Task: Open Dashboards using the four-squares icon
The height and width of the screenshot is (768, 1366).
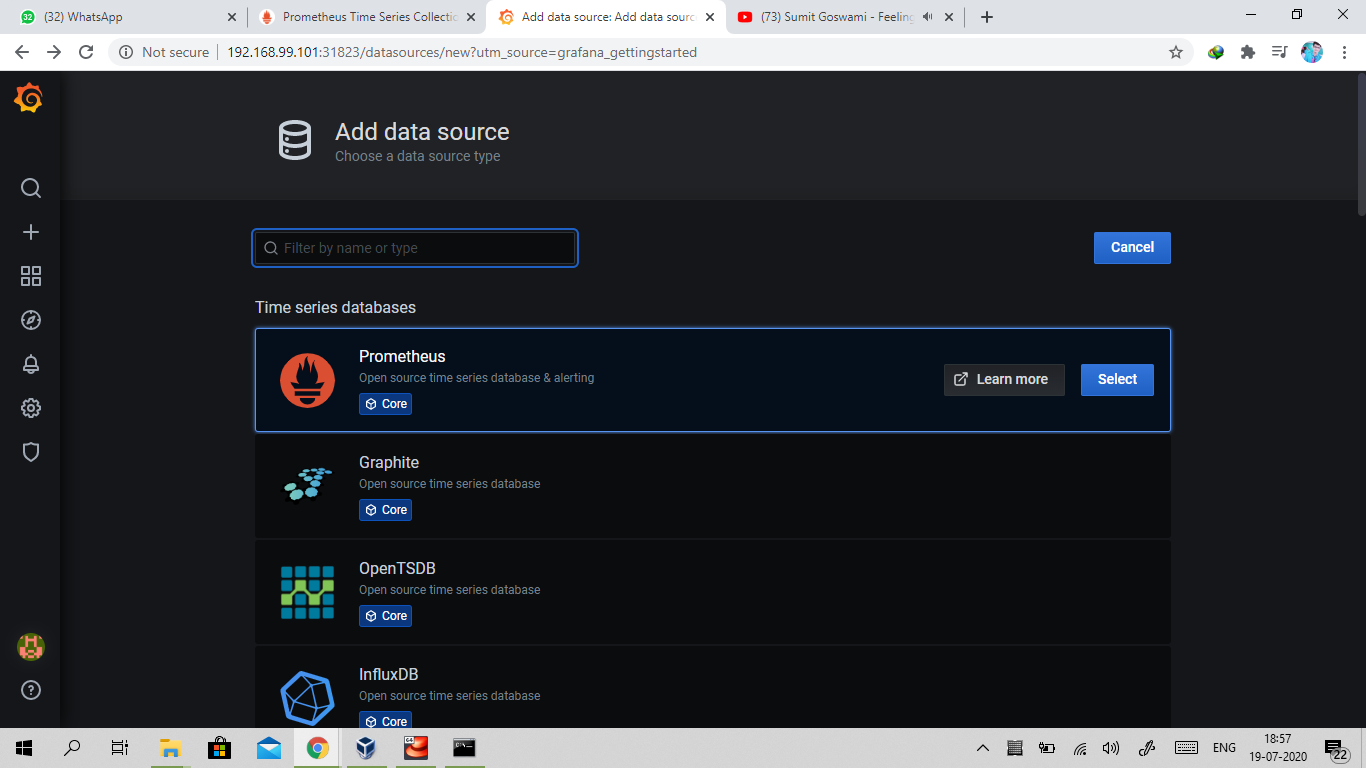Action: pos(30,276)
